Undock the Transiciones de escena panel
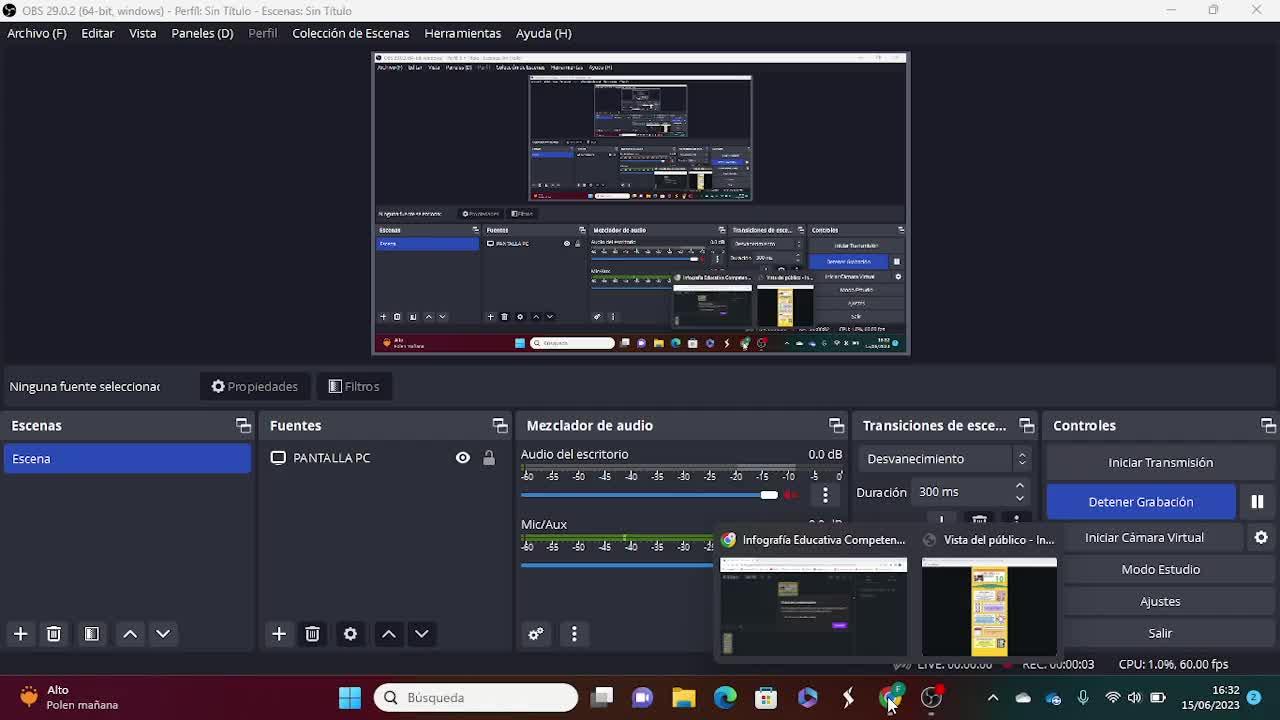The height and width of the screenshot is (720, 1280). 1026,425
